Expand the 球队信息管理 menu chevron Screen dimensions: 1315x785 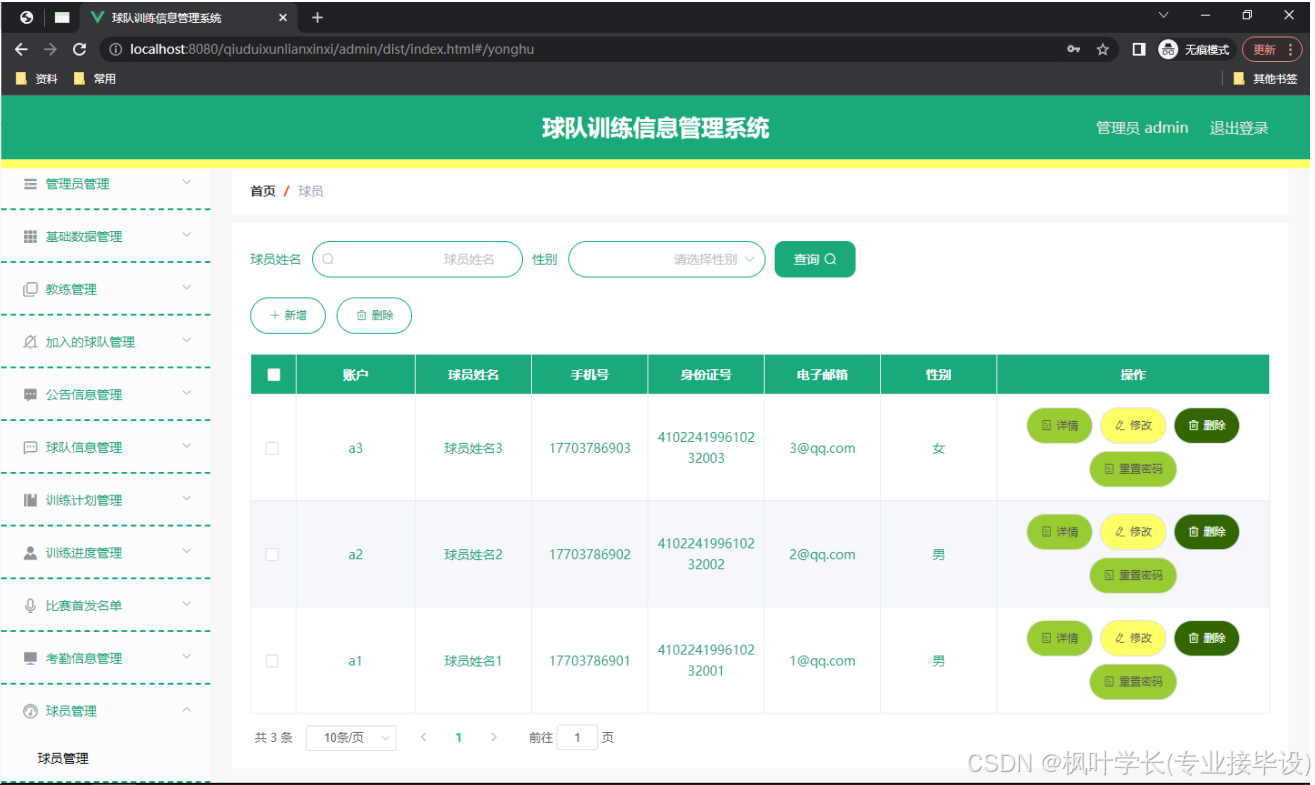tap(186, 446)
